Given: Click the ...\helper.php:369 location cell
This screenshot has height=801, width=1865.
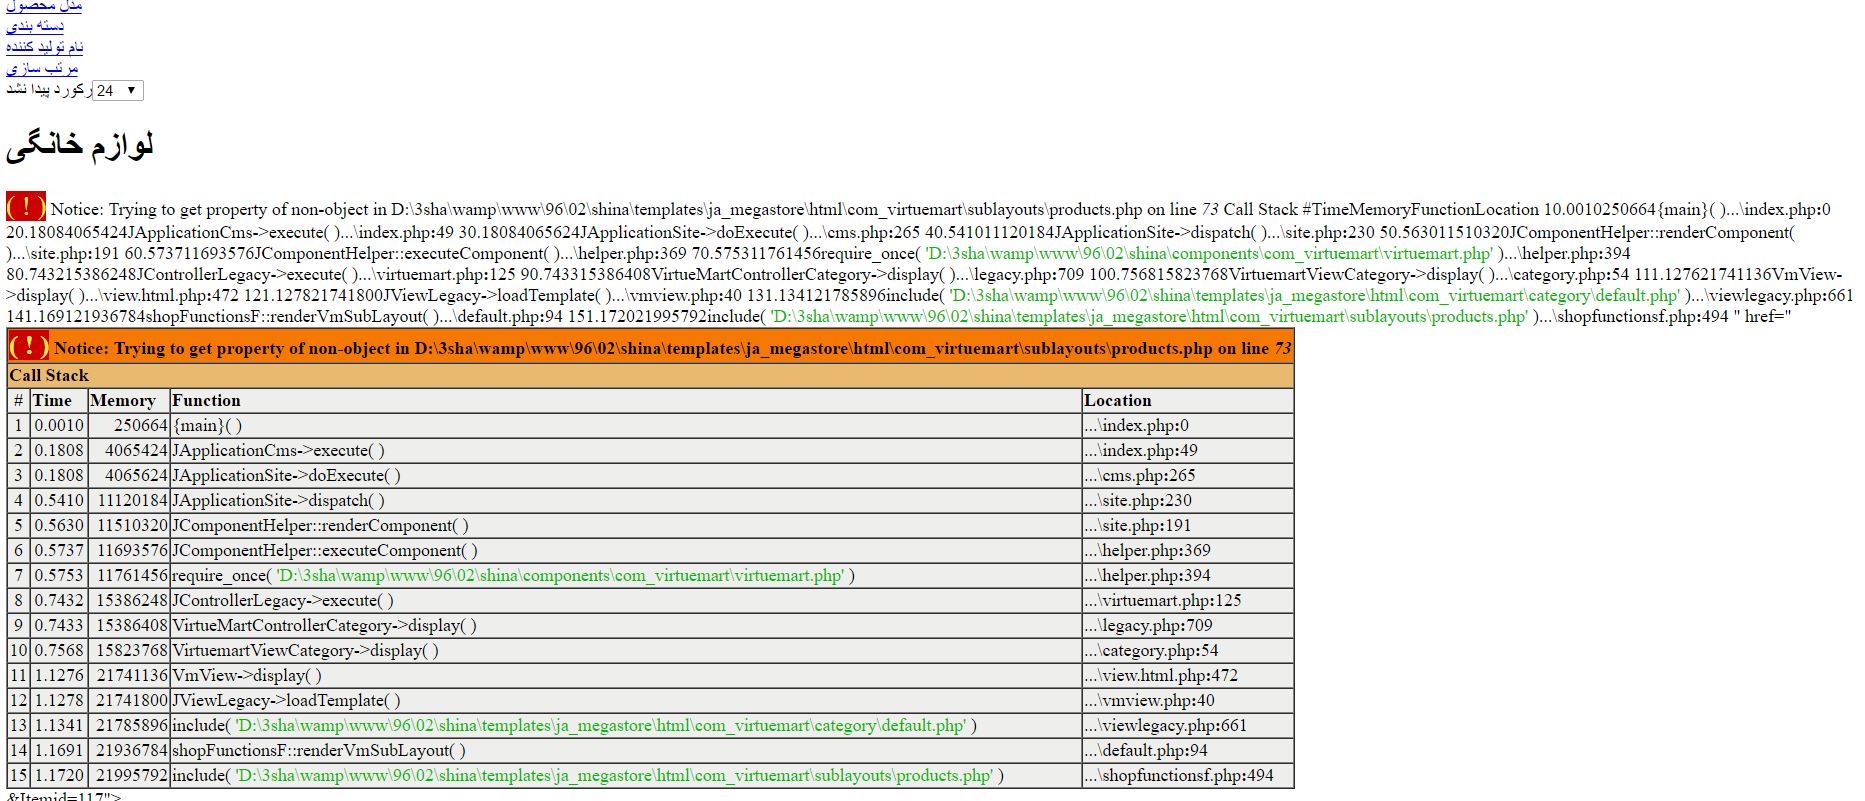Looking at the screenshot, I should 1188,550.
